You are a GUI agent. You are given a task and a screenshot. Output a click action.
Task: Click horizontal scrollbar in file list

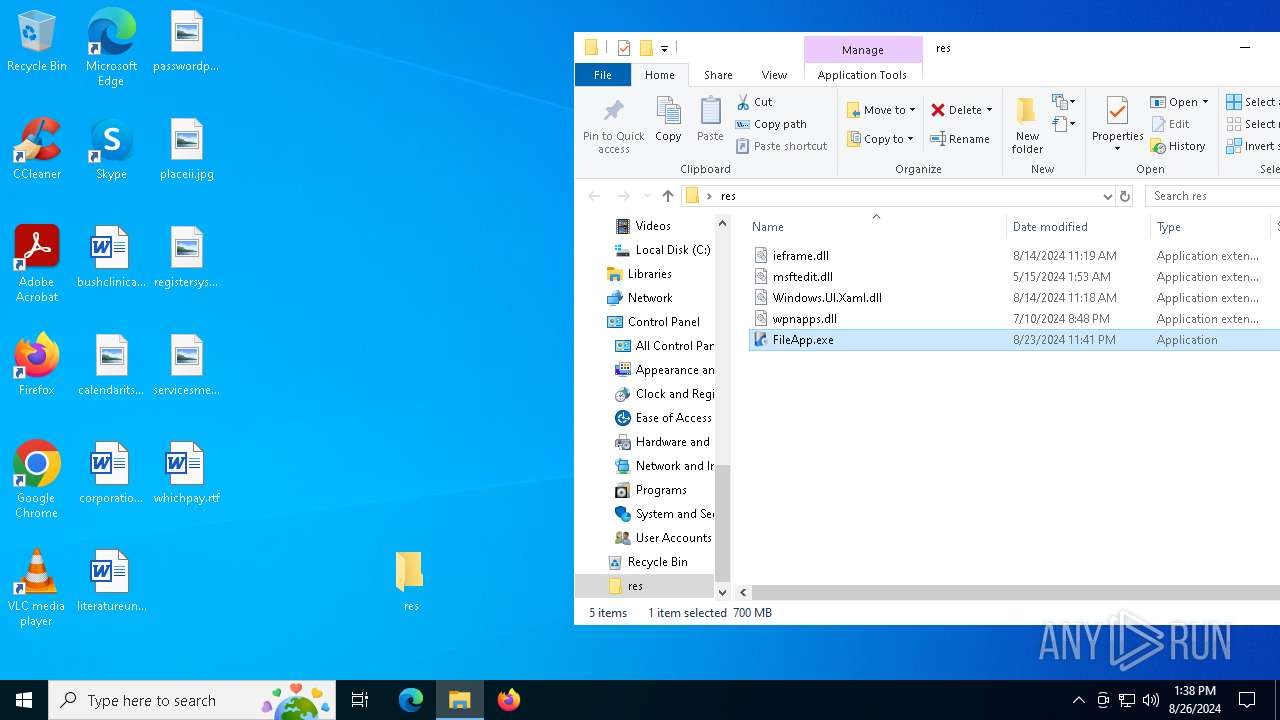coord(1015,592)
